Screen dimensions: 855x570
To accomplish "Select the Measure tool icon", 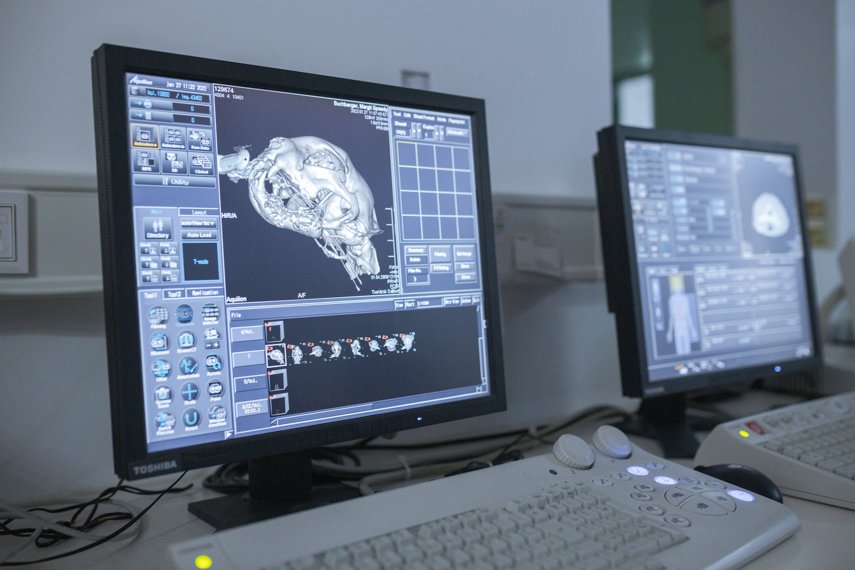I will (160, 344).
